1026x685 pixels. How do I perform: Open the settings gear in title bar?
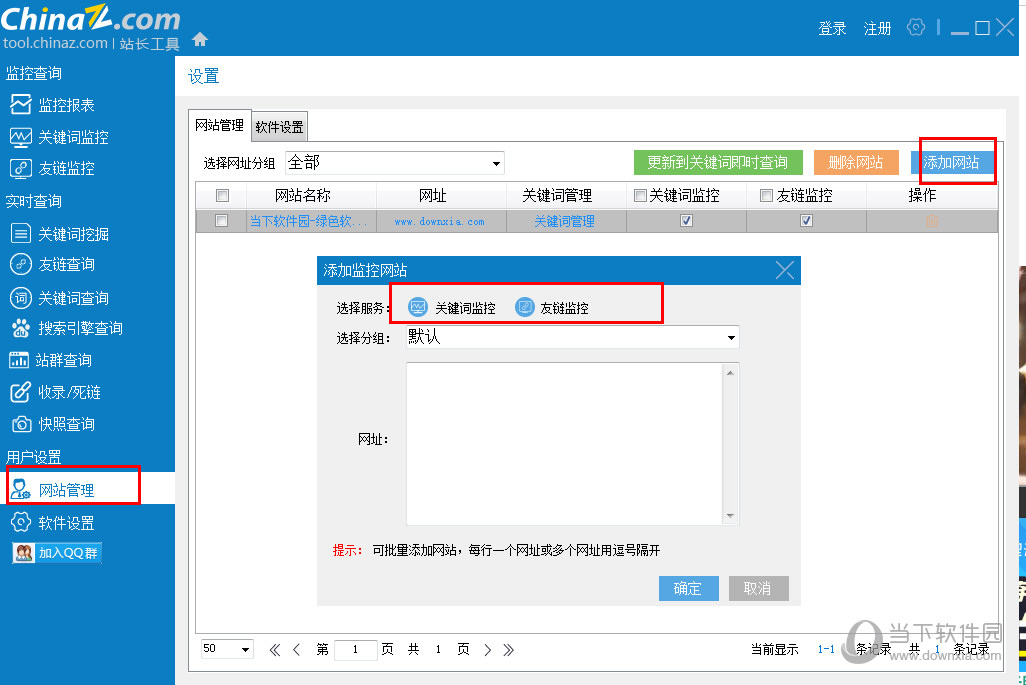915,27
